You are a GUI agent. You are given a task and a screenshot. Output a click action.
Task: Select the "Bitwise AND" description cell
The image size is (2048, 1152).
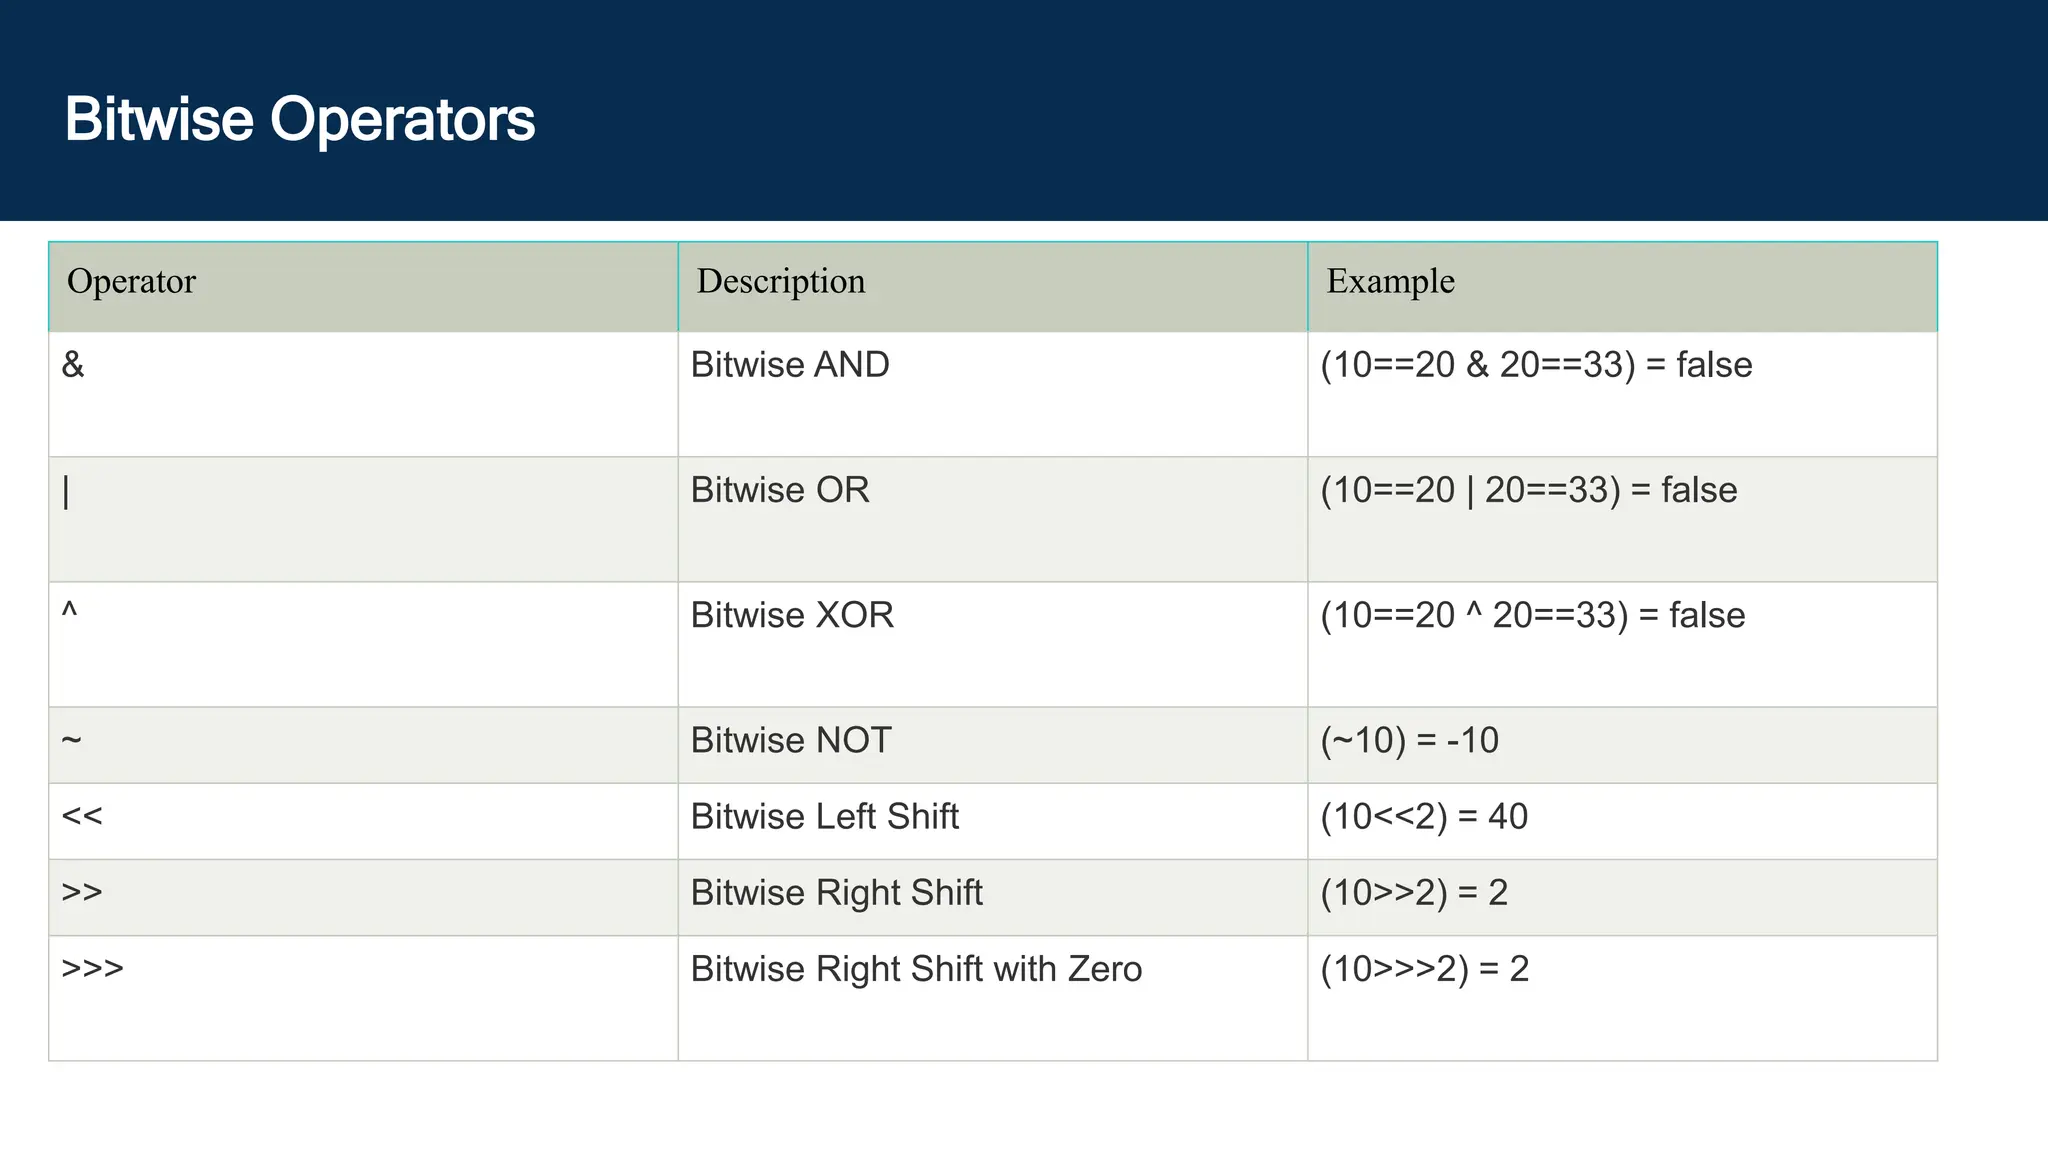[790, 365]
